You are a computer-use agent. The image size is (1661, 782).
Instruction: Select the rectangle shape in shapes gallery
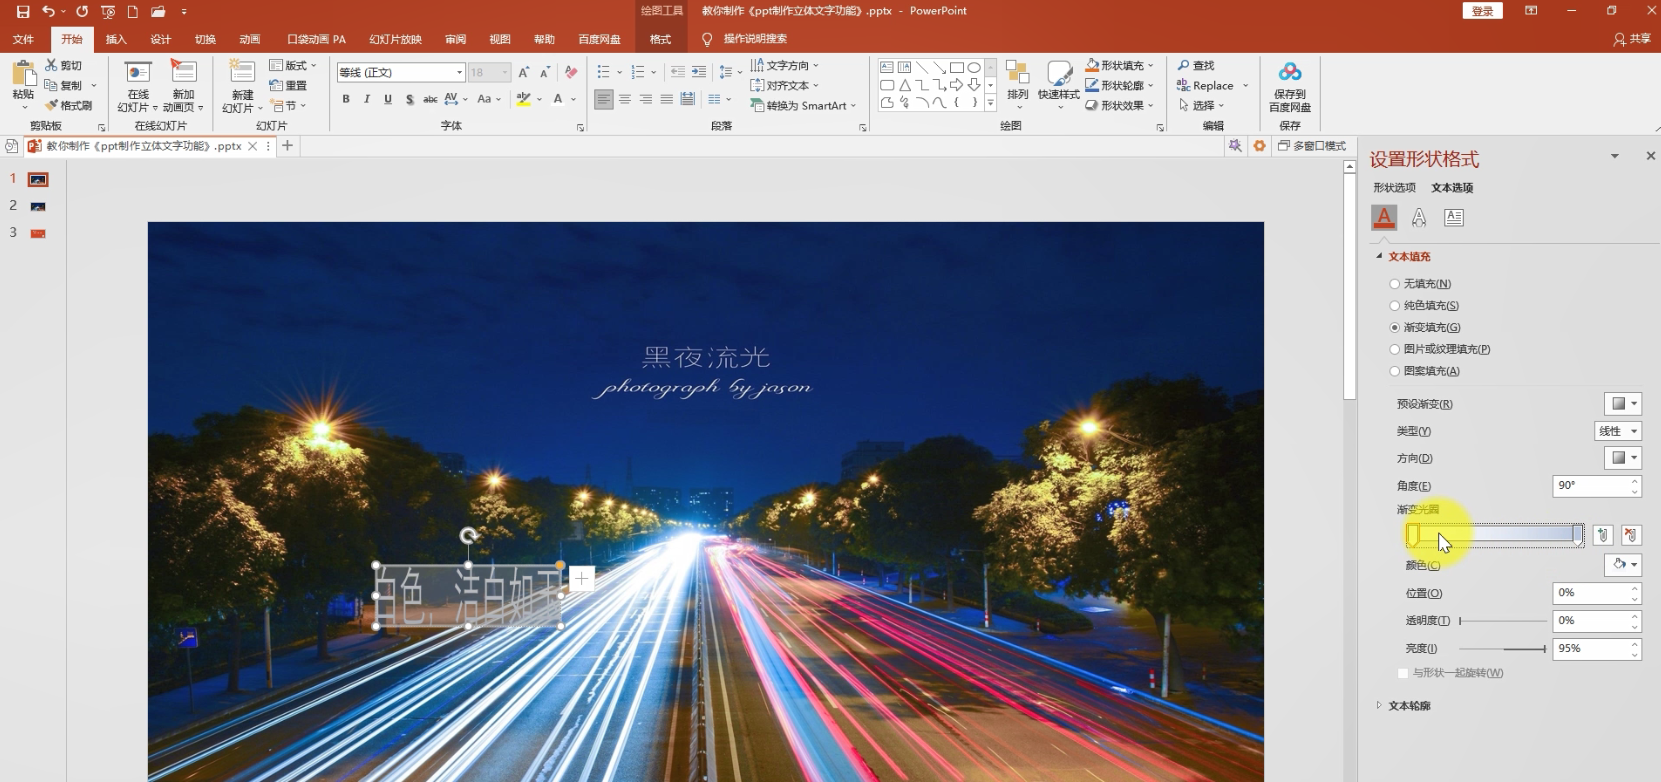click(x=956, y=67)
